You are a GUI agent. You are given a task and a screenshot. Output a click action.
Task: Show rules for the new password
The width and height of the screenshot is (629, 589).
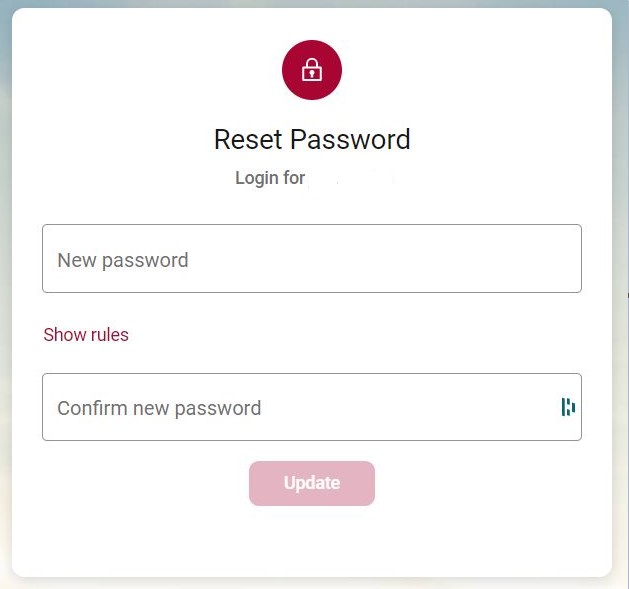86,335
